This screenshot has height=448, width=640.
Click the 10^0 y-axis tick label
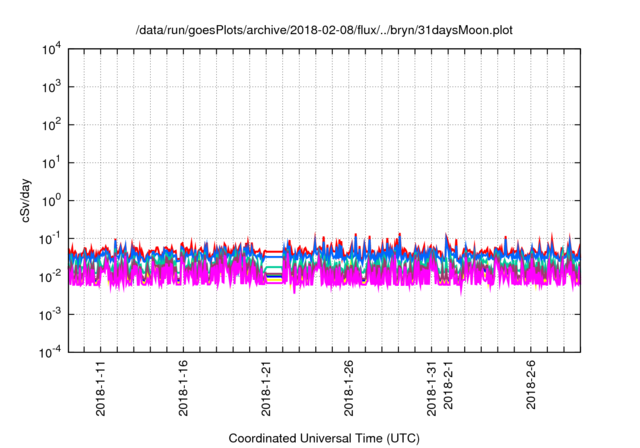coord(52,200)
